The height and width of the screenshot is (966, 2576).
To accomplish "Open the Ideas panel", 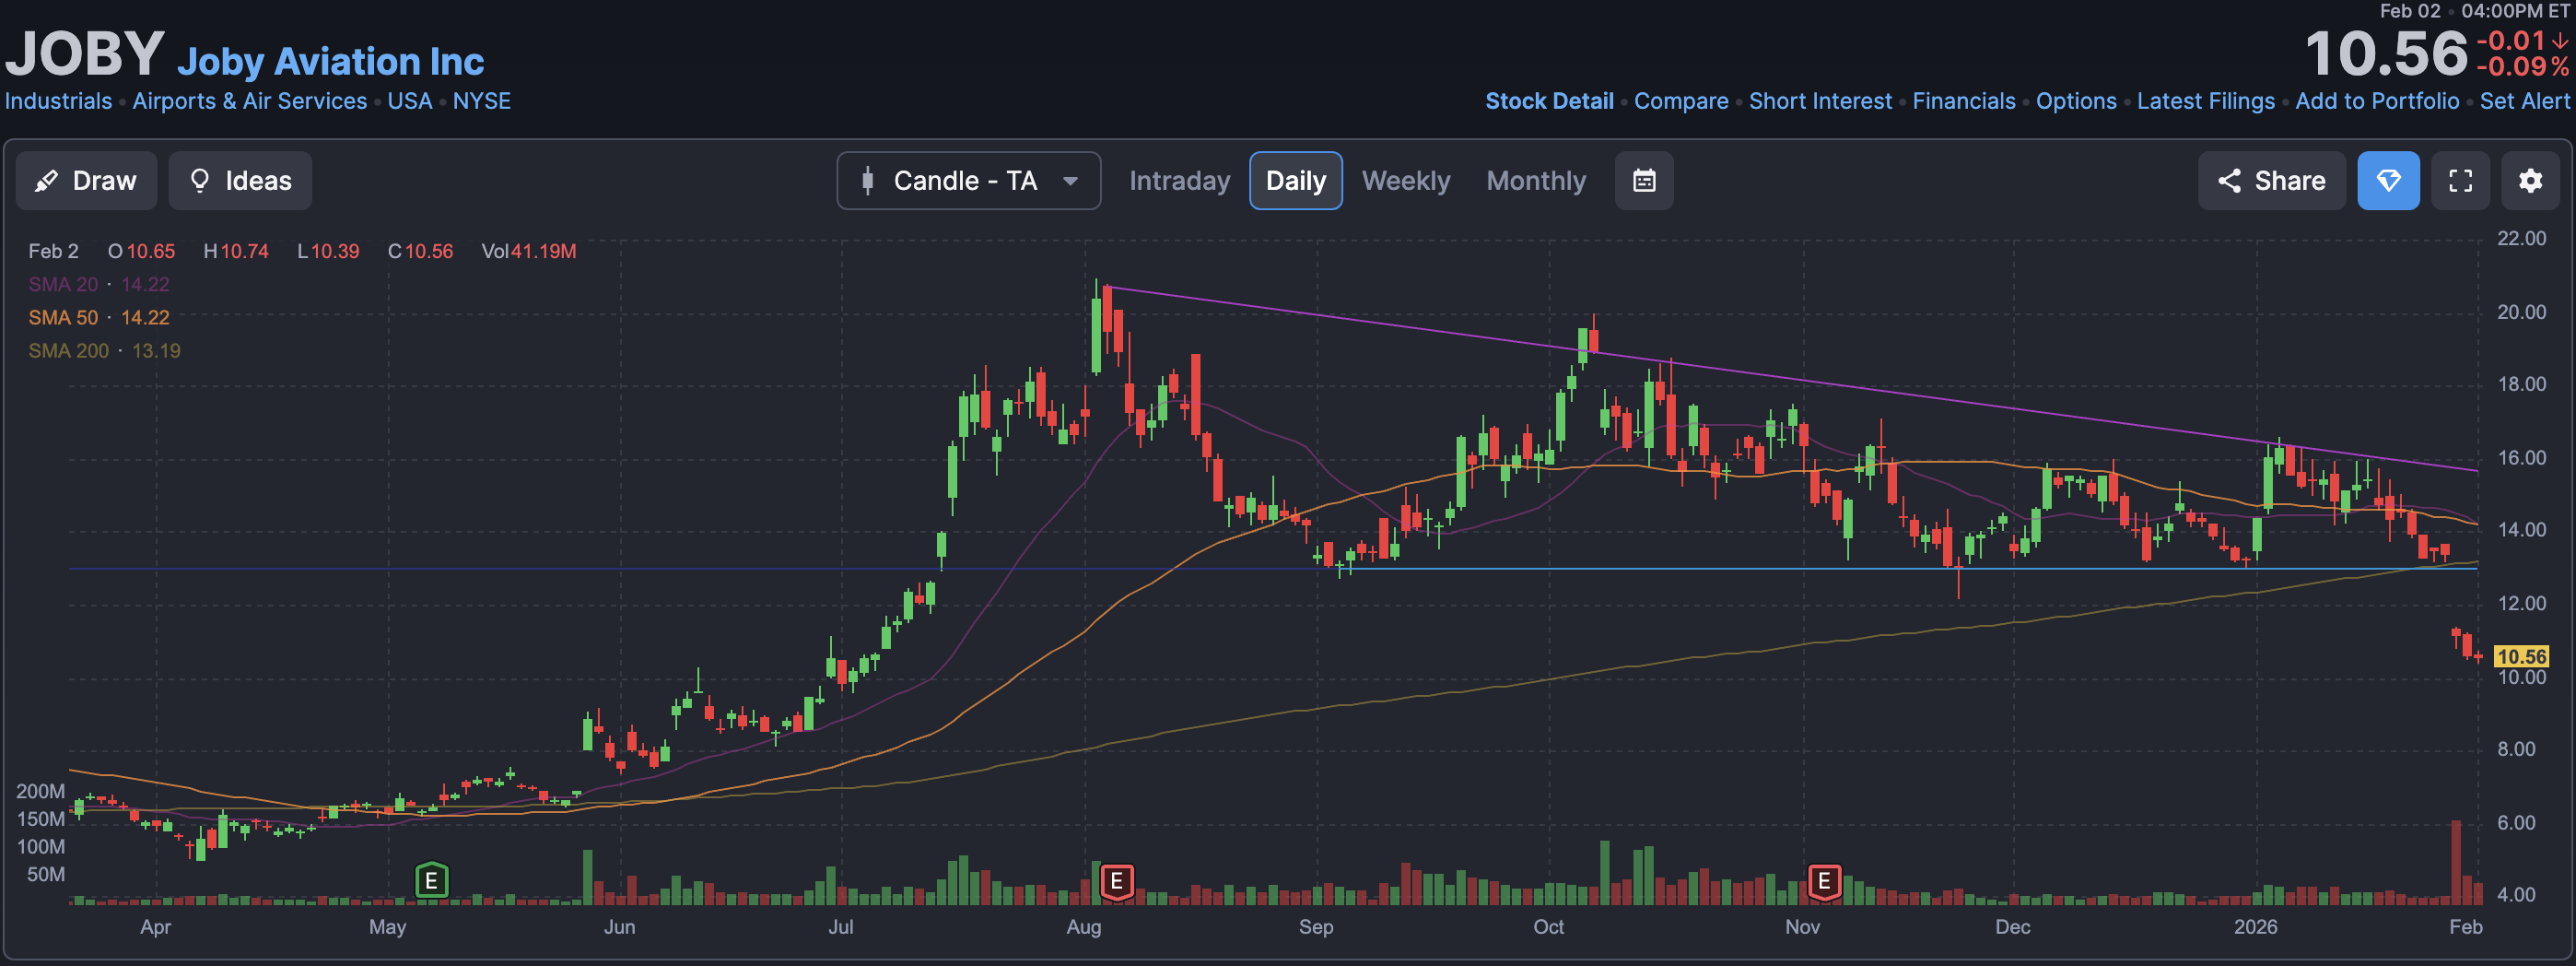I will 240,181.
